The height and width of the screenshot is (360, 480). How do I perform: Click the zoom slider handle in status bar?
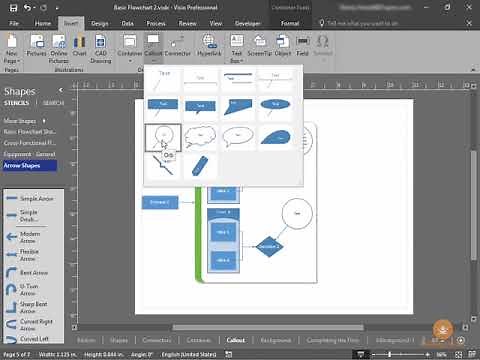click(389, 355)
